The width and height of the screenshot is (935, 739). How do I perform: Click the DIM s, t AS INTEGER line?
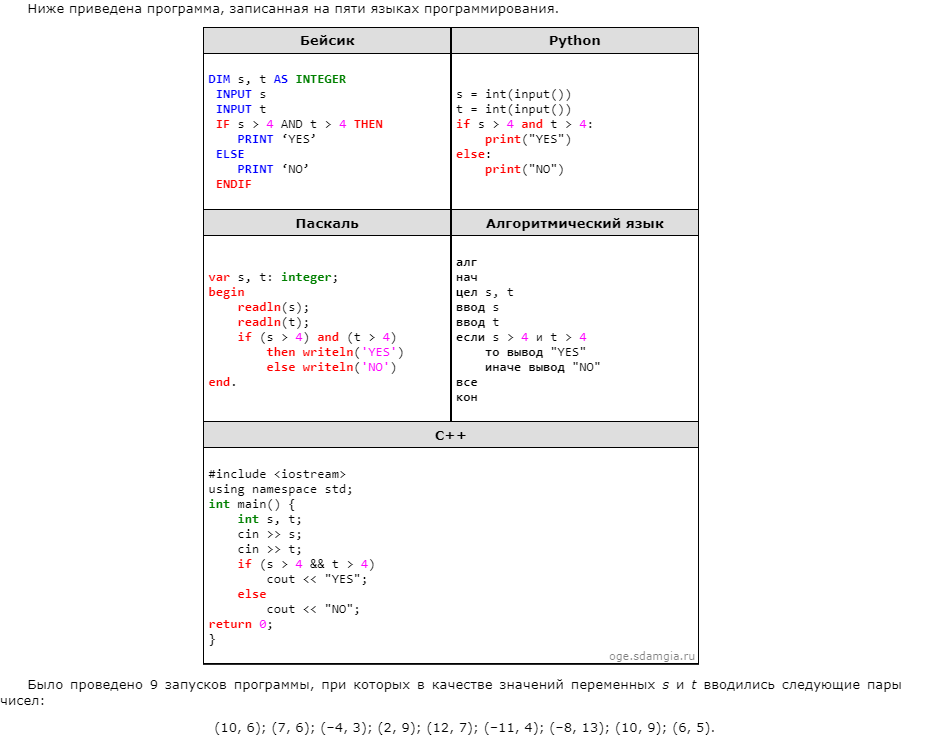tap(277, 79)
